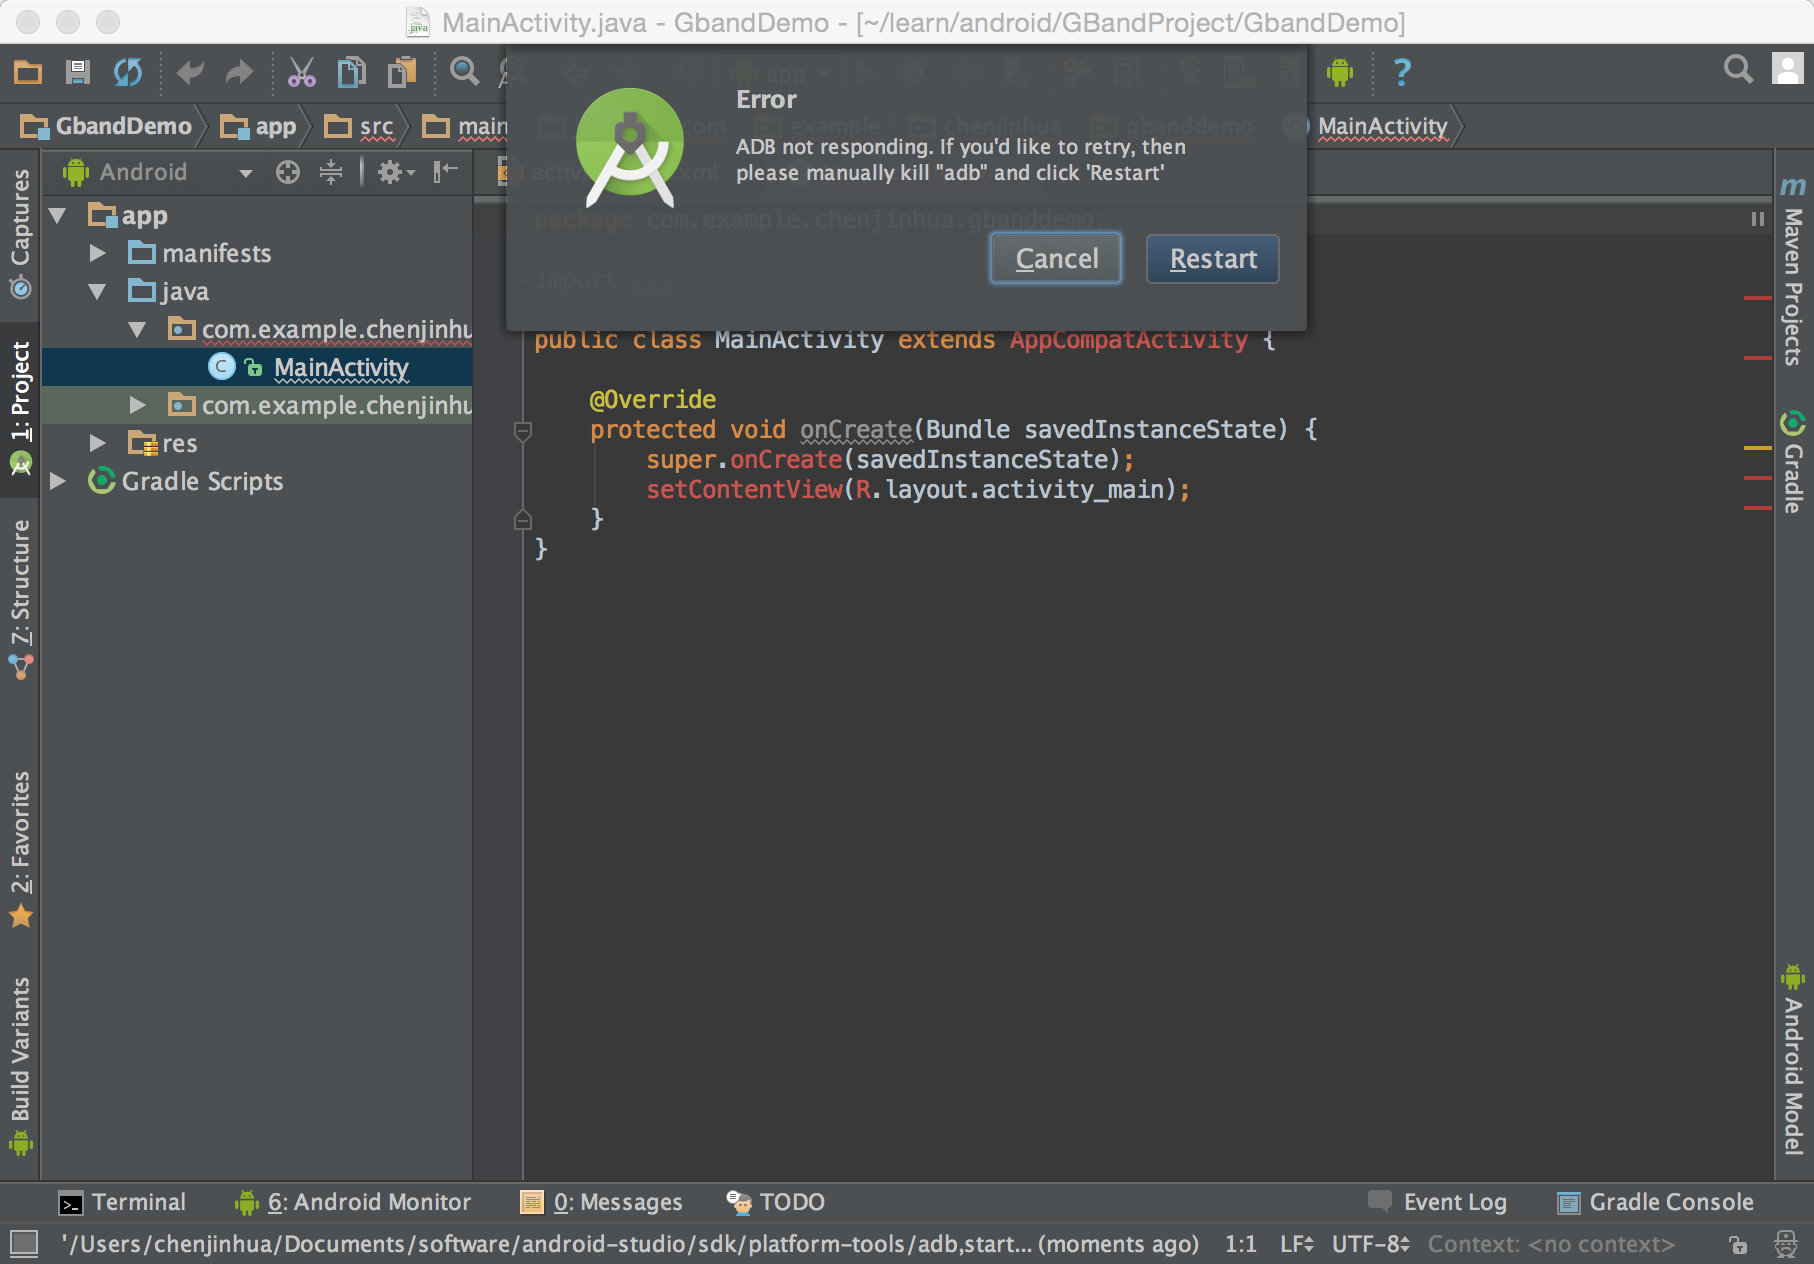Screen dimensions: 1814x1264
Task: Open the 0: Messages tool window
Action: point(601,1202)
